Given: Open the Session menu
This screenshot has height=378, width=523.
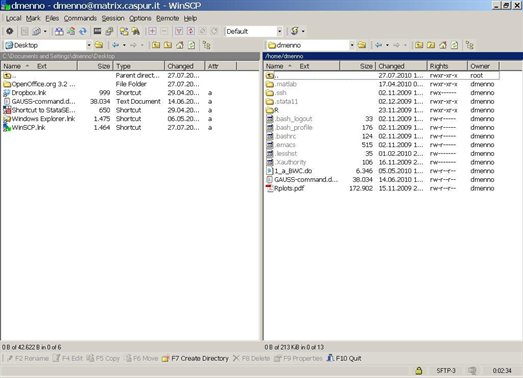Looking at the screenshot, I should pos(113,18).
